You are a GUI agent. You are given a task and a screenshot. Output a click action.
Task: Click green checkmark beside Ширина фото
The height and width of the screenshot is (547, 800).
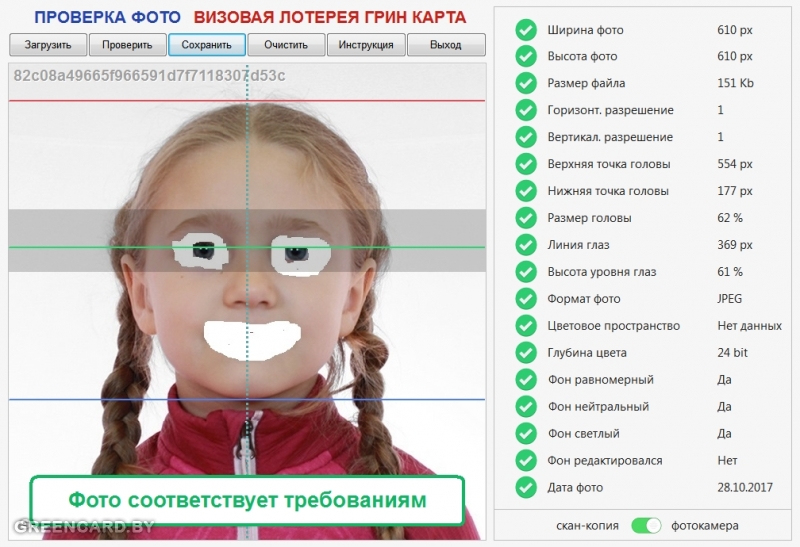[x=526, y=30]
